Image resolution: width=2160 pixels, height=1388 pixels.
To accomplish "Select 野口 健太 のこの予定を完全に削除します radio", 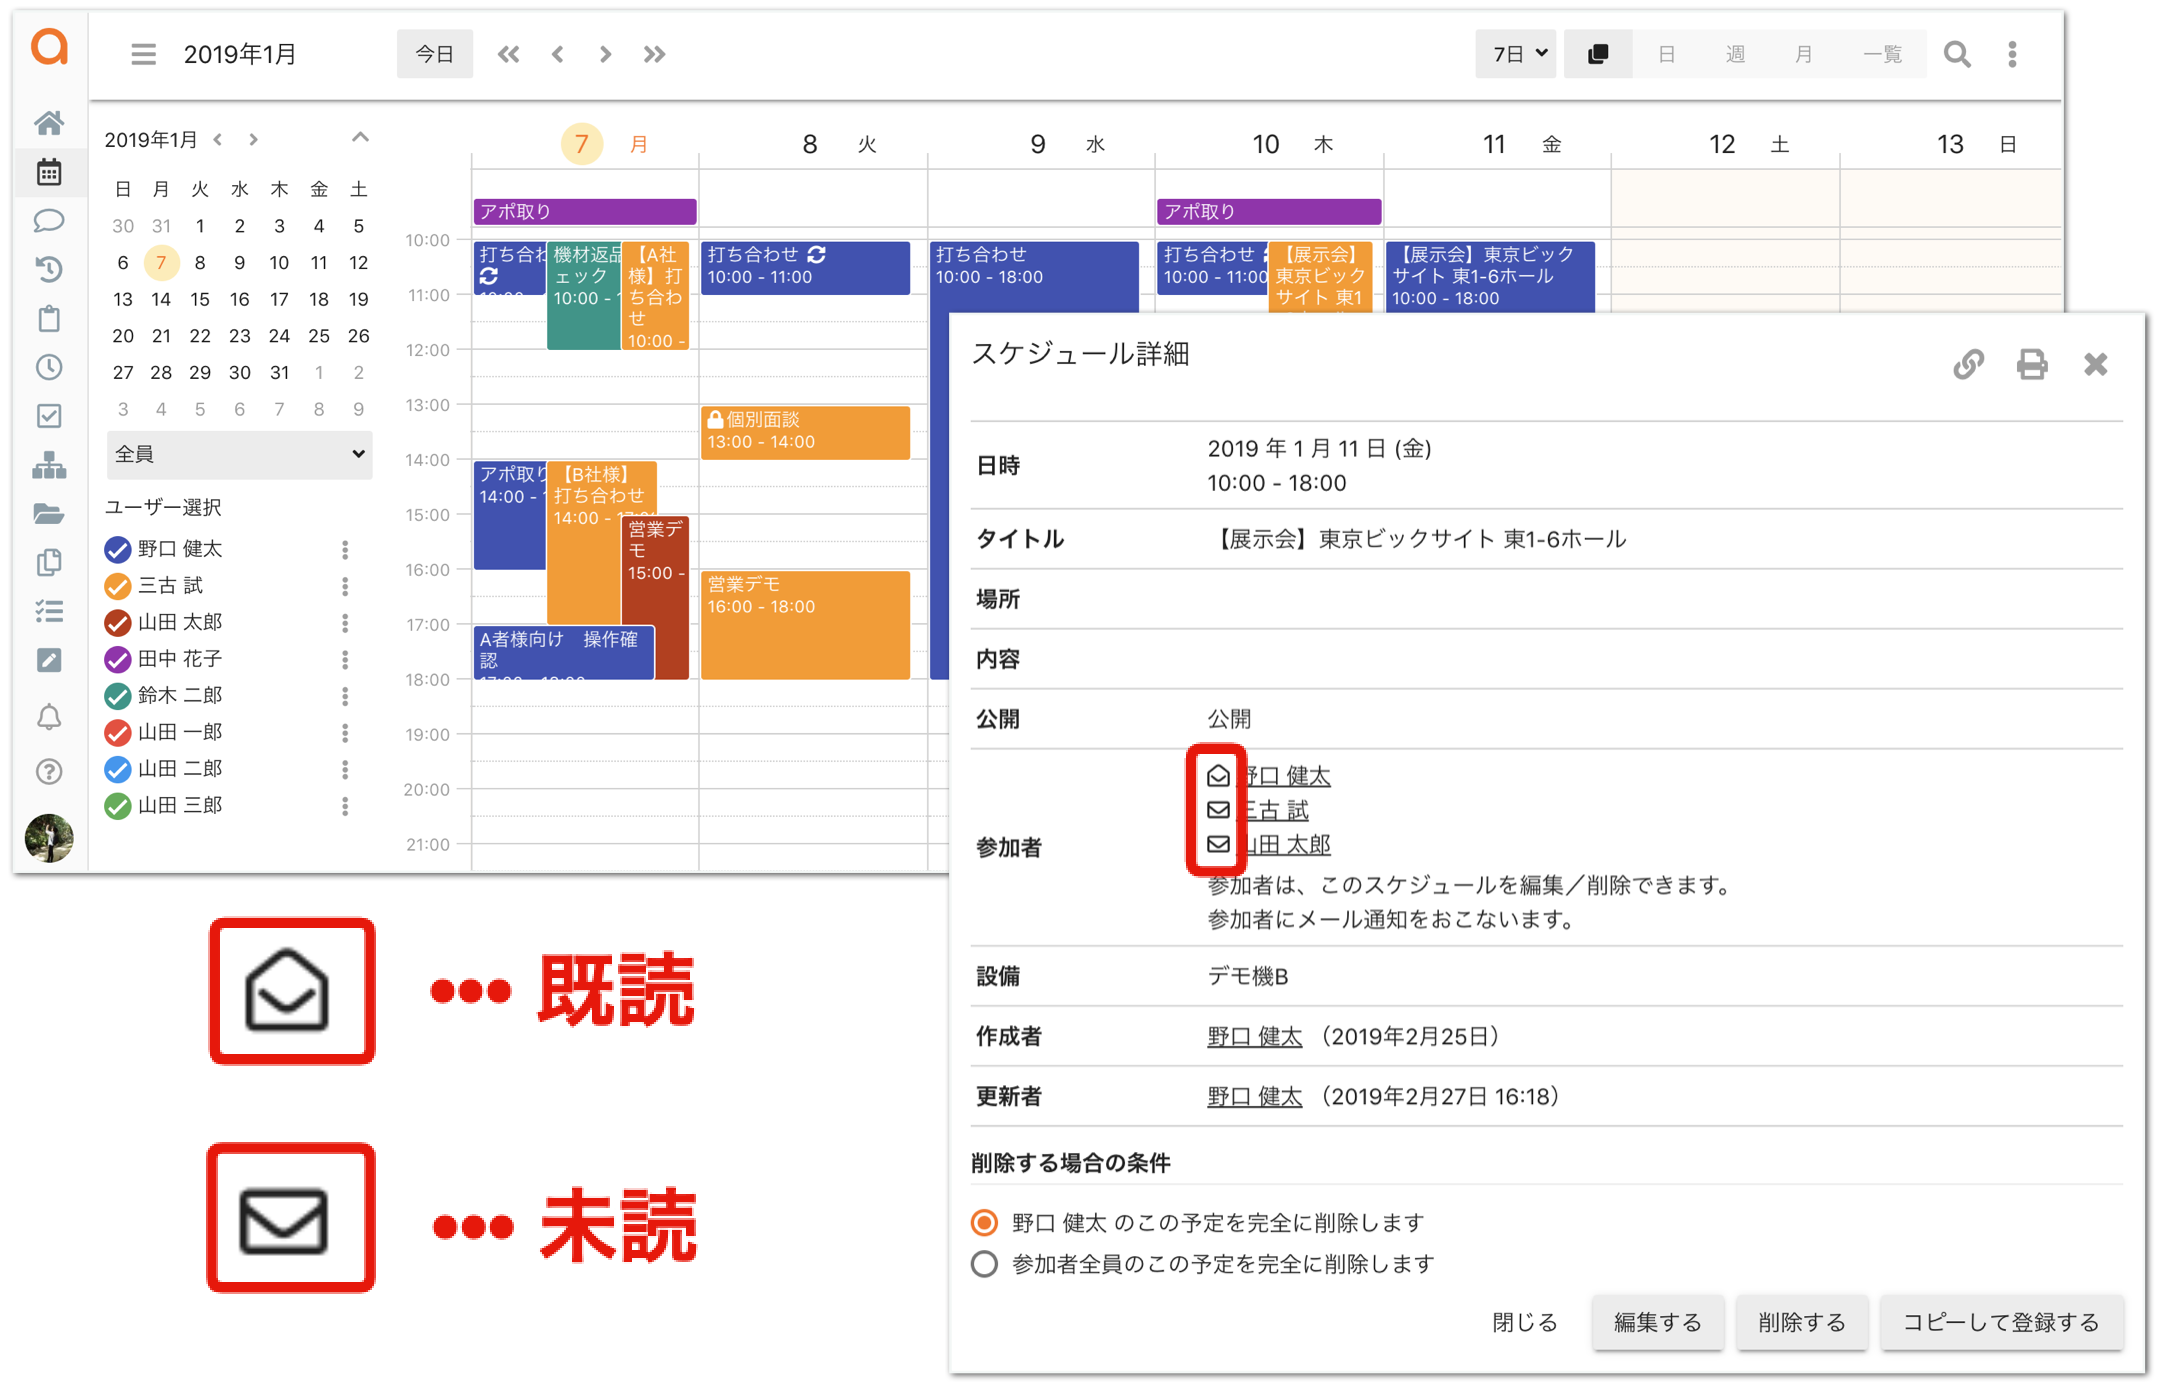I will (x=984, y=1222).
